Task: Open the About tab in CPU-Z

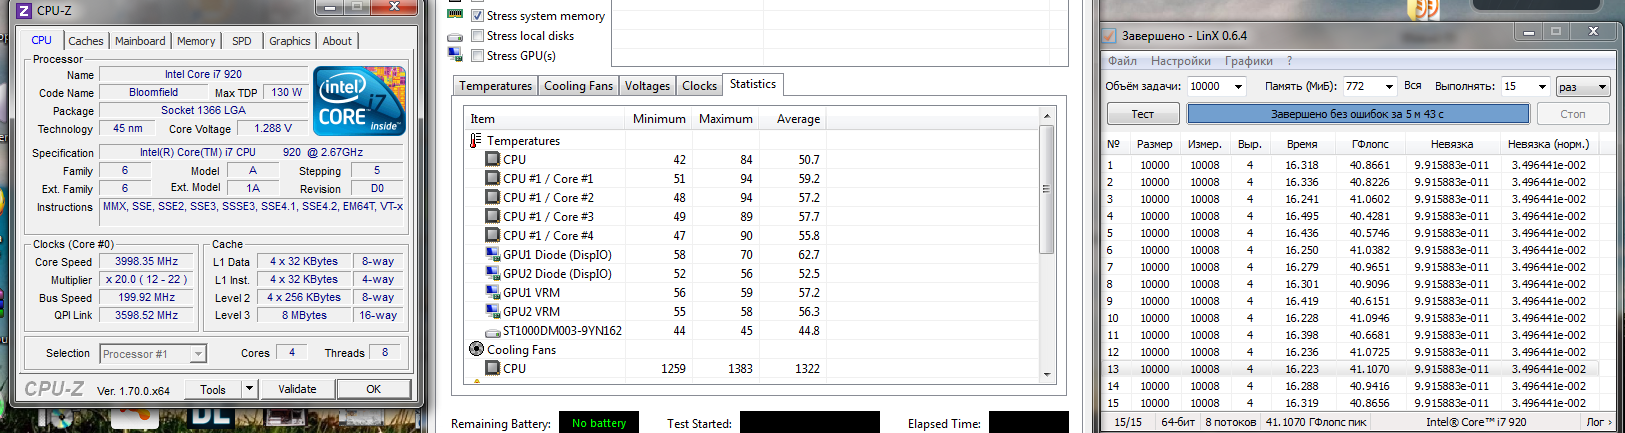Action: click(x=337, y=41)
